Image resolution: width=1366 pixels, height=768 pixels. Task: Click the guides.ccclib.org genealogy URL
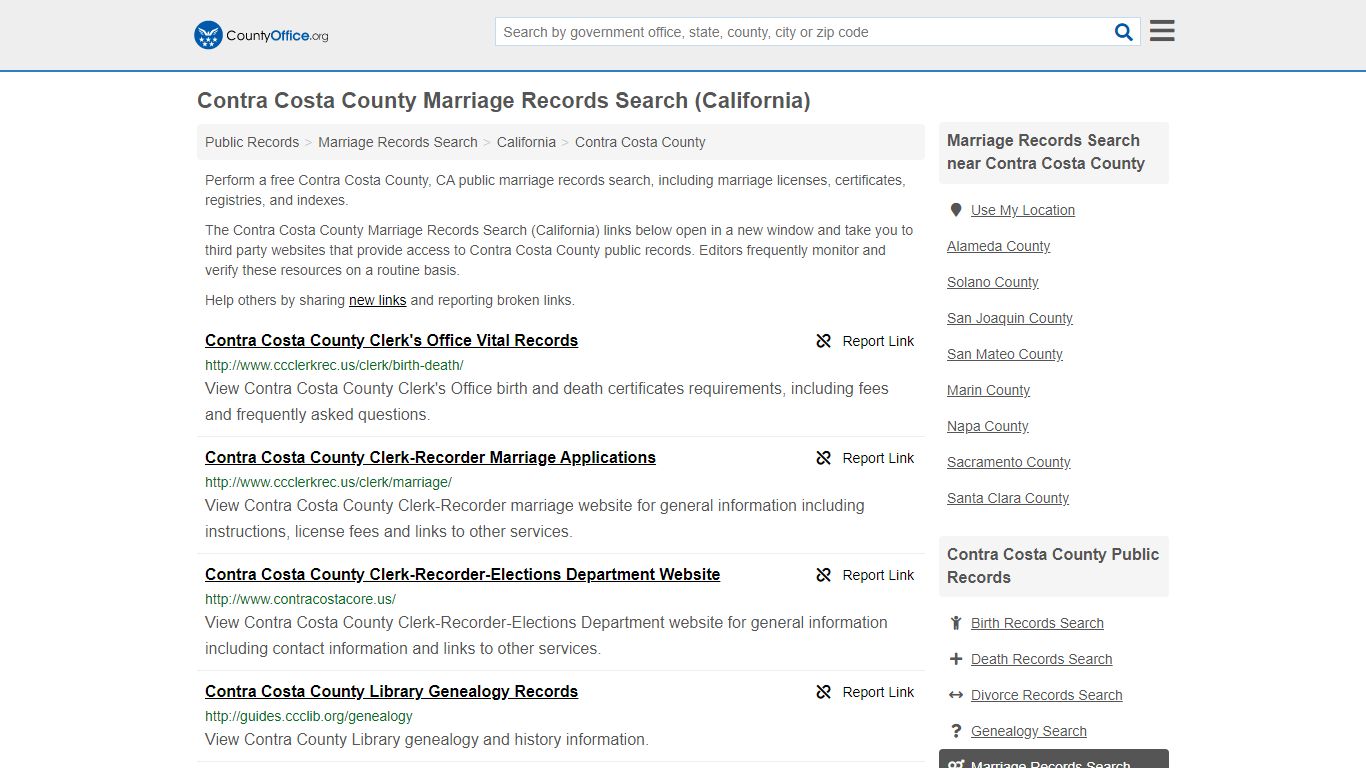[308, 716]
